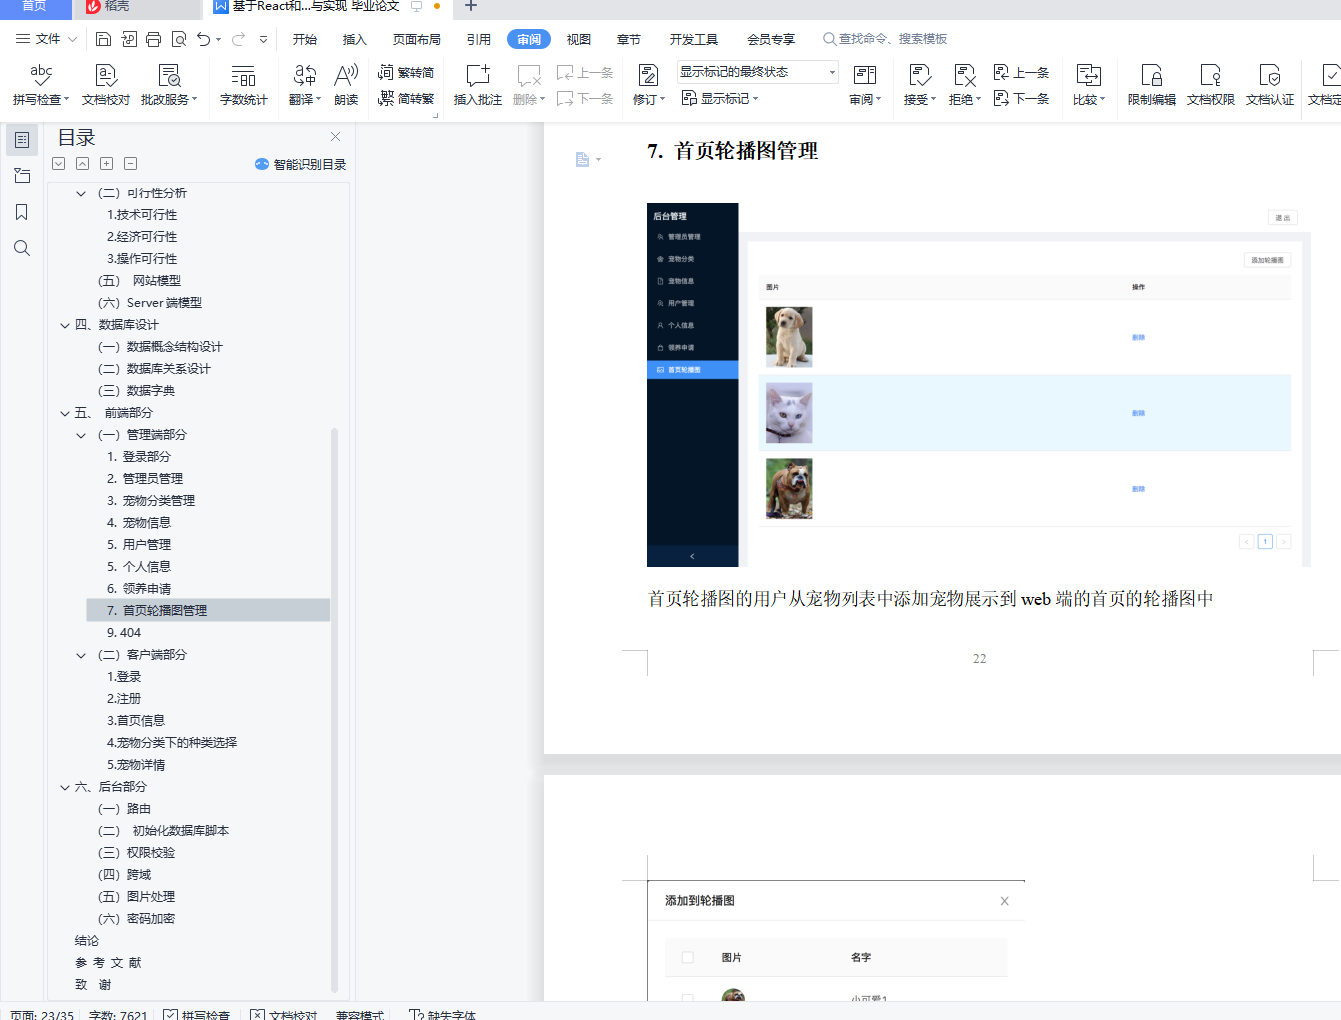Viewport: 1341px width, 1020px height.
Task: Switch to the 开始 ribbon tab
Action: pos(305,39)
